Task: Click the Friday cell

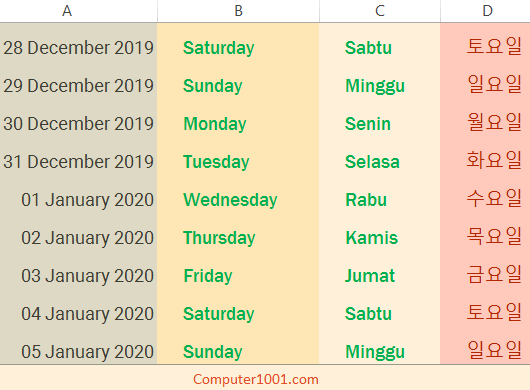Action: click(238, 276)
